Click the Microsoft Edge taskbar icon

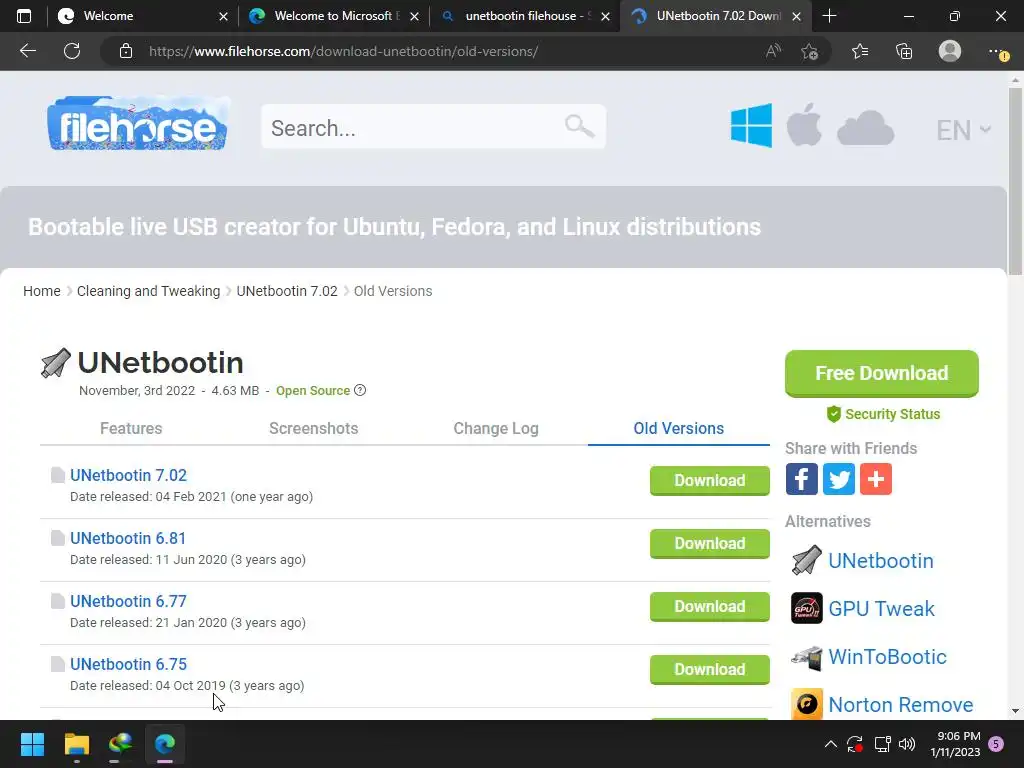(165, 744)
